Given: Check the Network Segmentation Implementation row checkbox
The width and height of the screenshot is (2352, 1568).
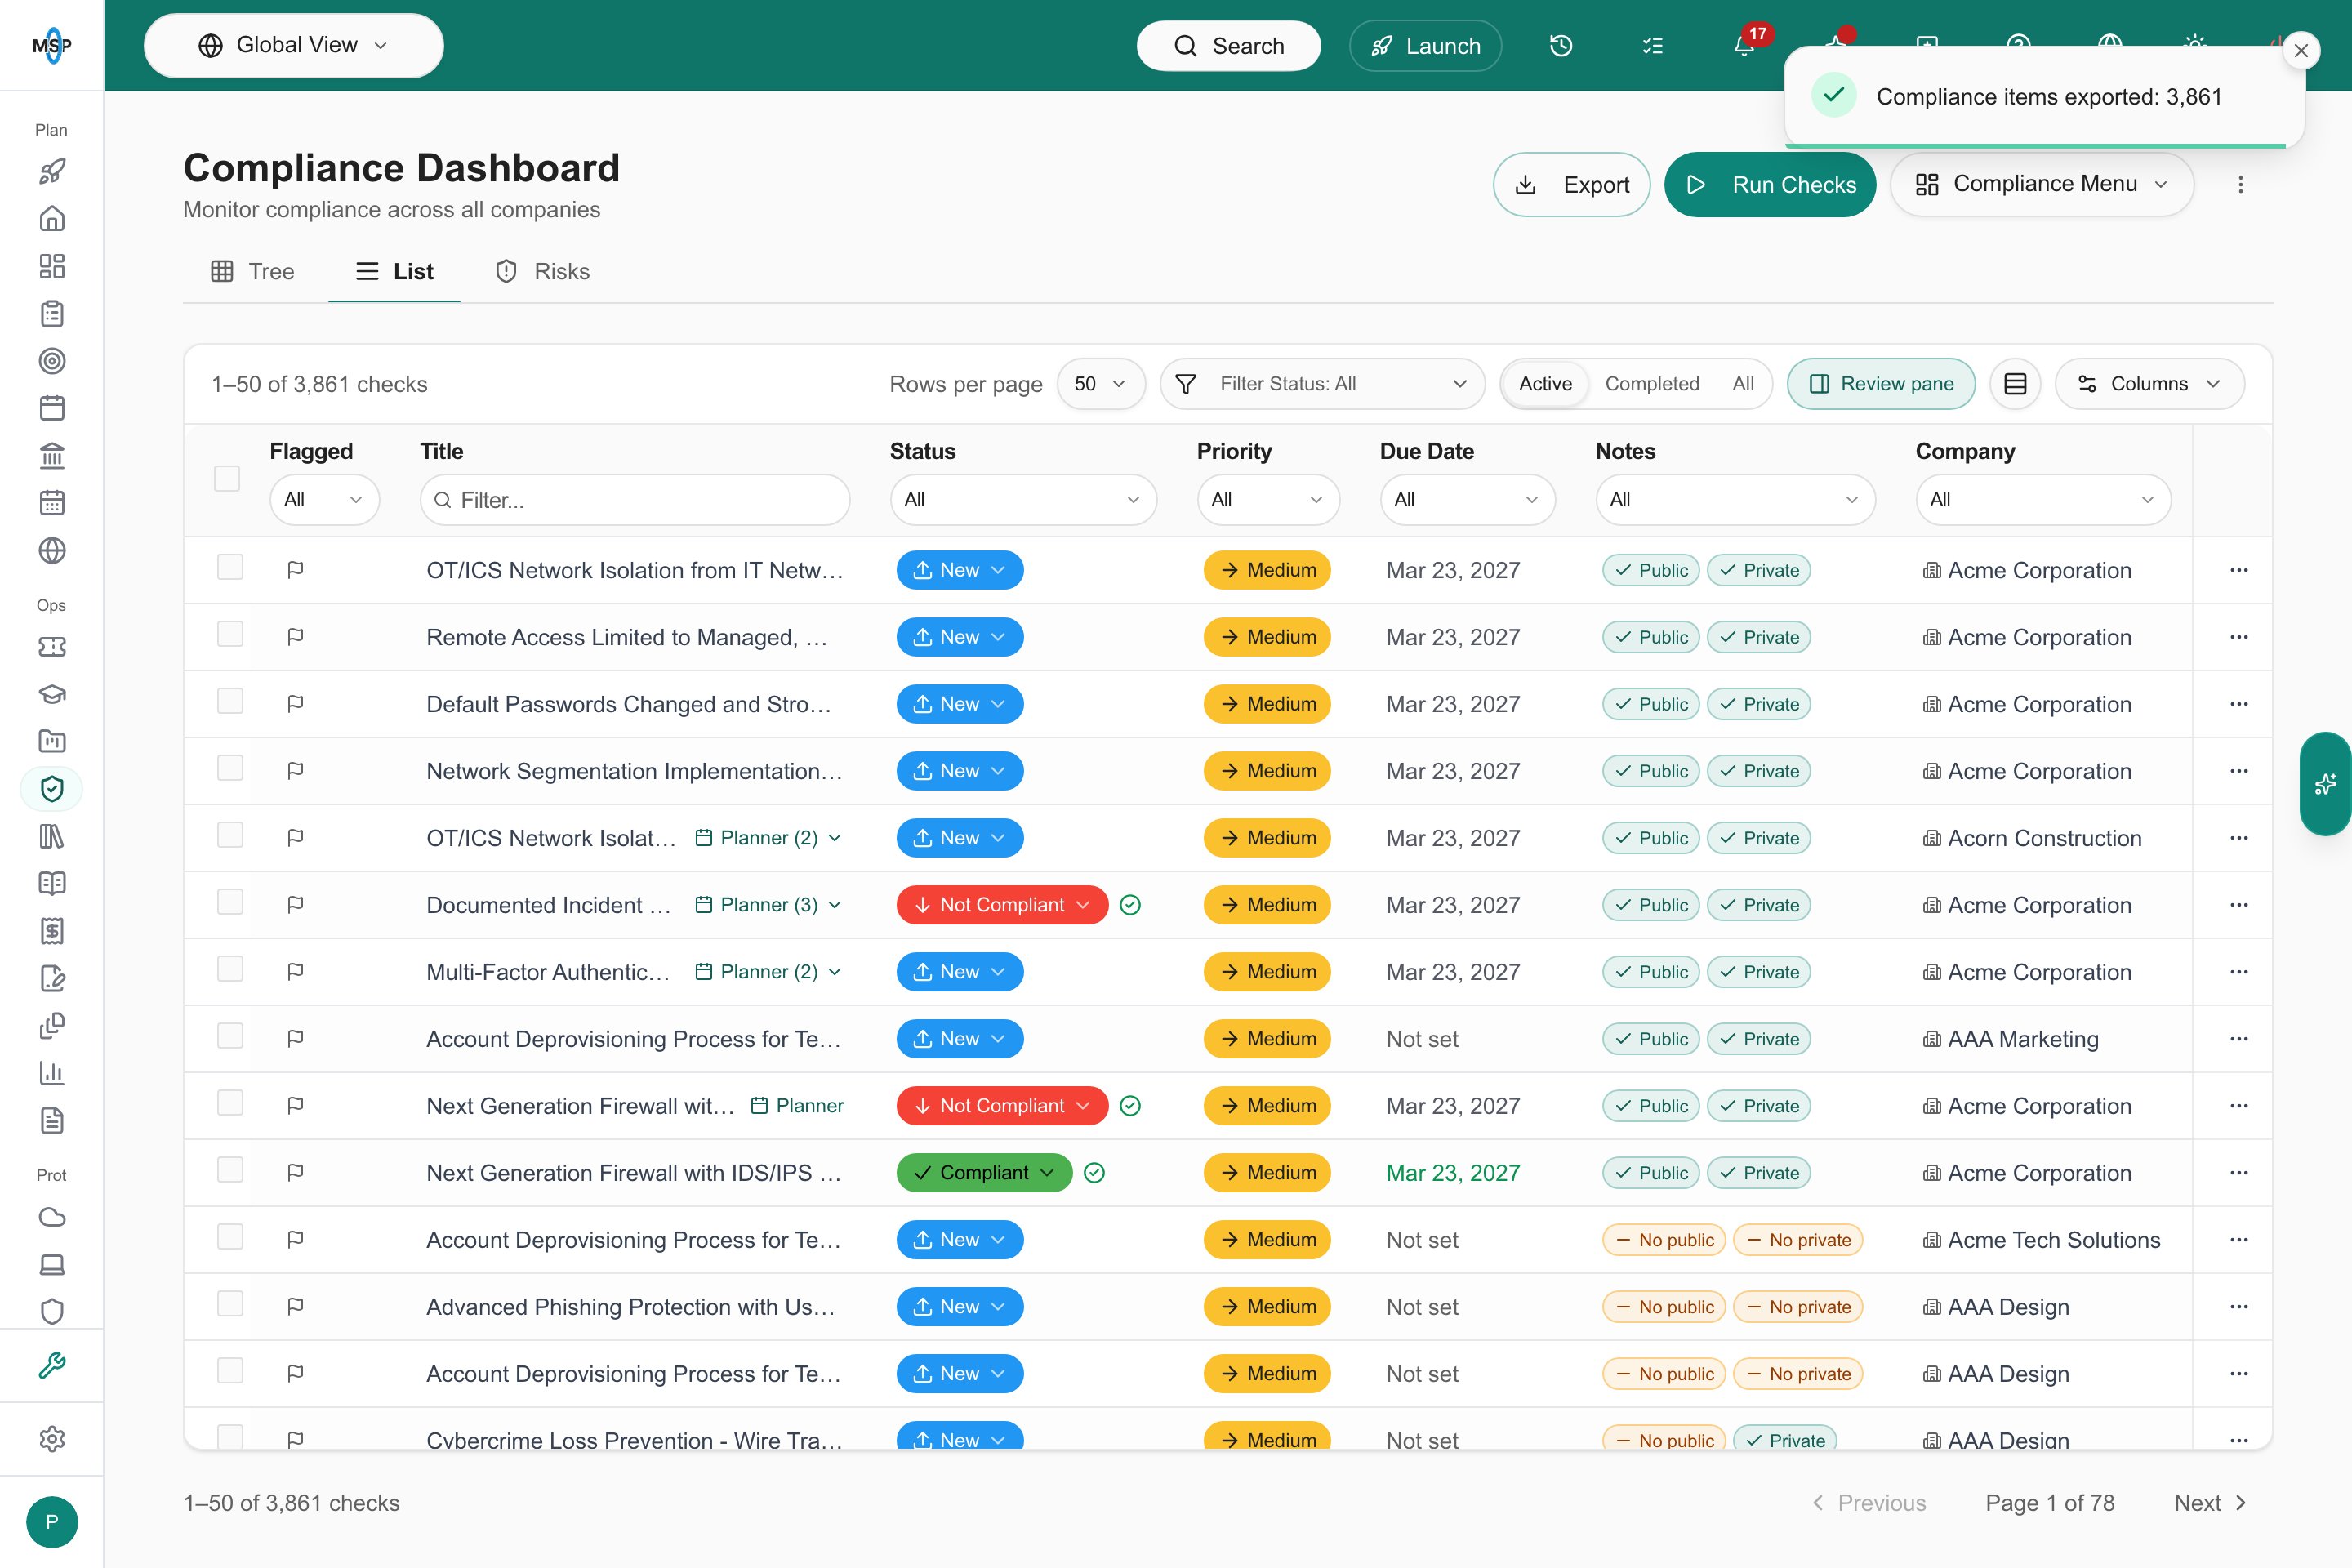Looking at the screenshot, I should click(230, 769).
